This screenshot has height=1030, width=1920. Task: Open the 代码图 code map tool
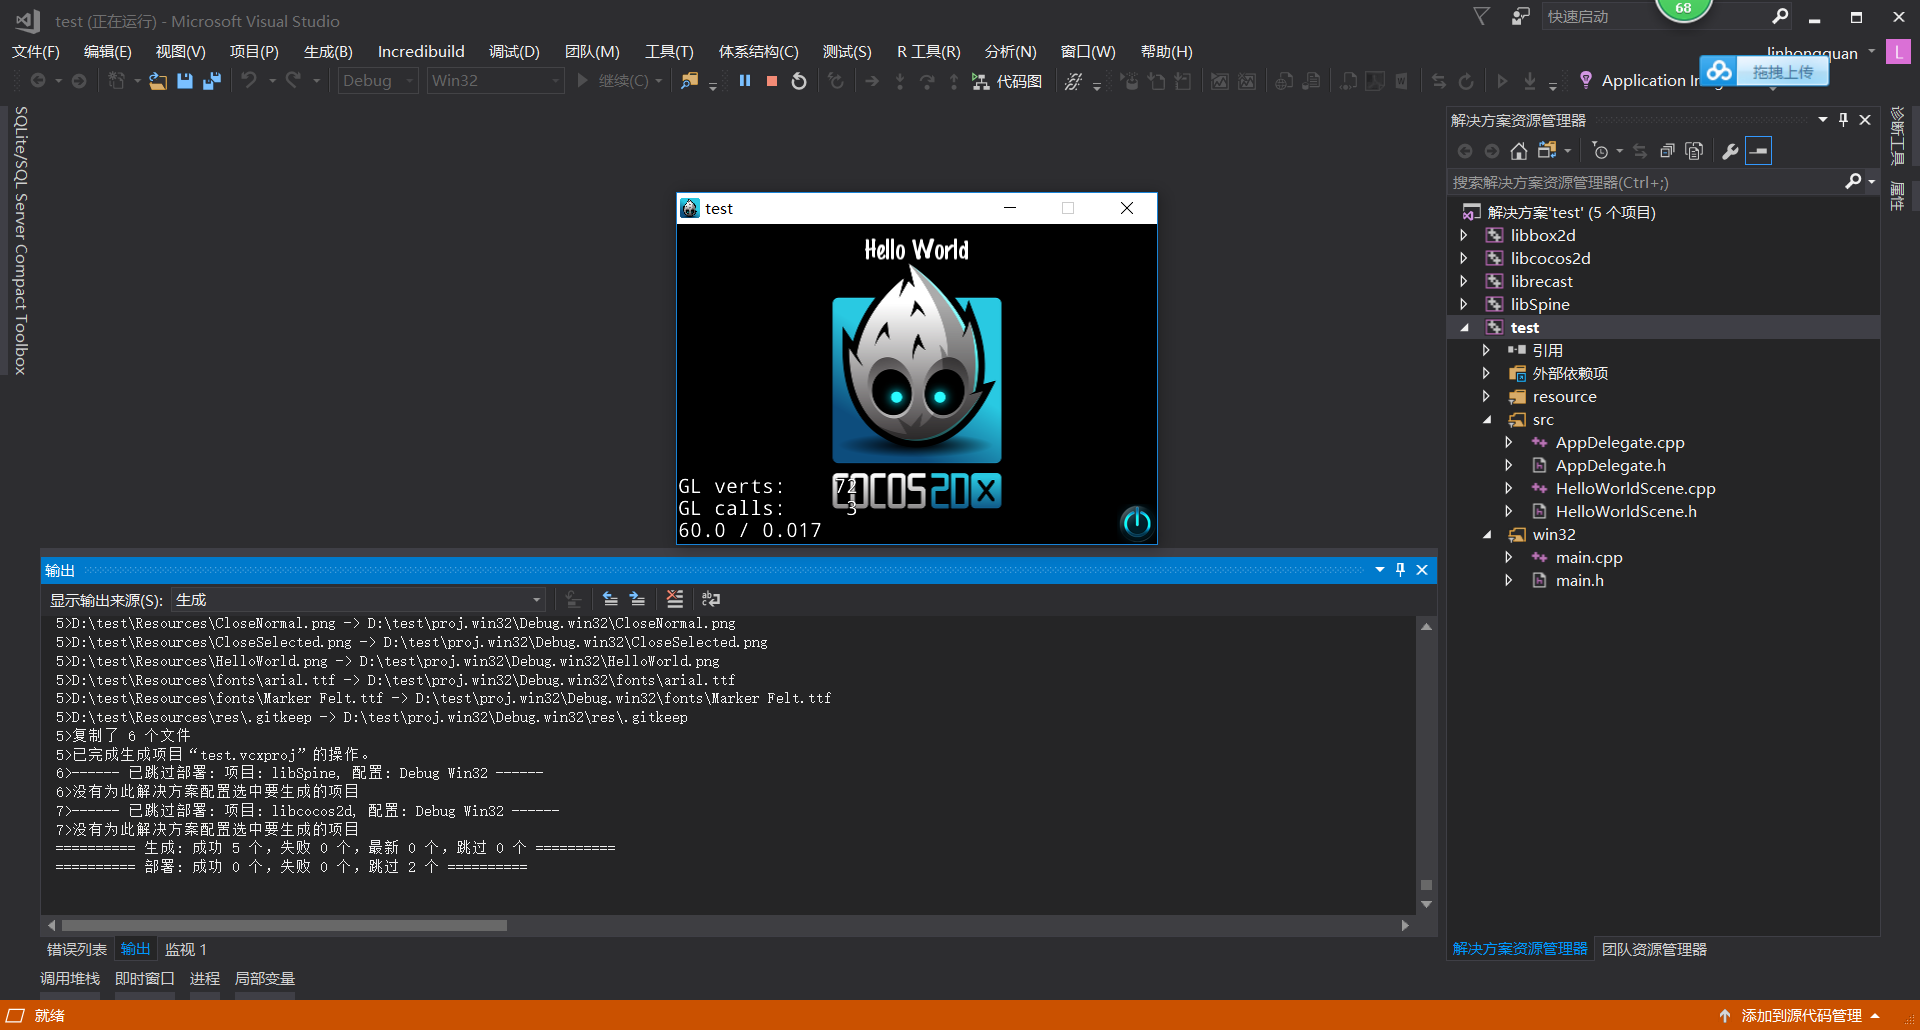coord(1007,81)
